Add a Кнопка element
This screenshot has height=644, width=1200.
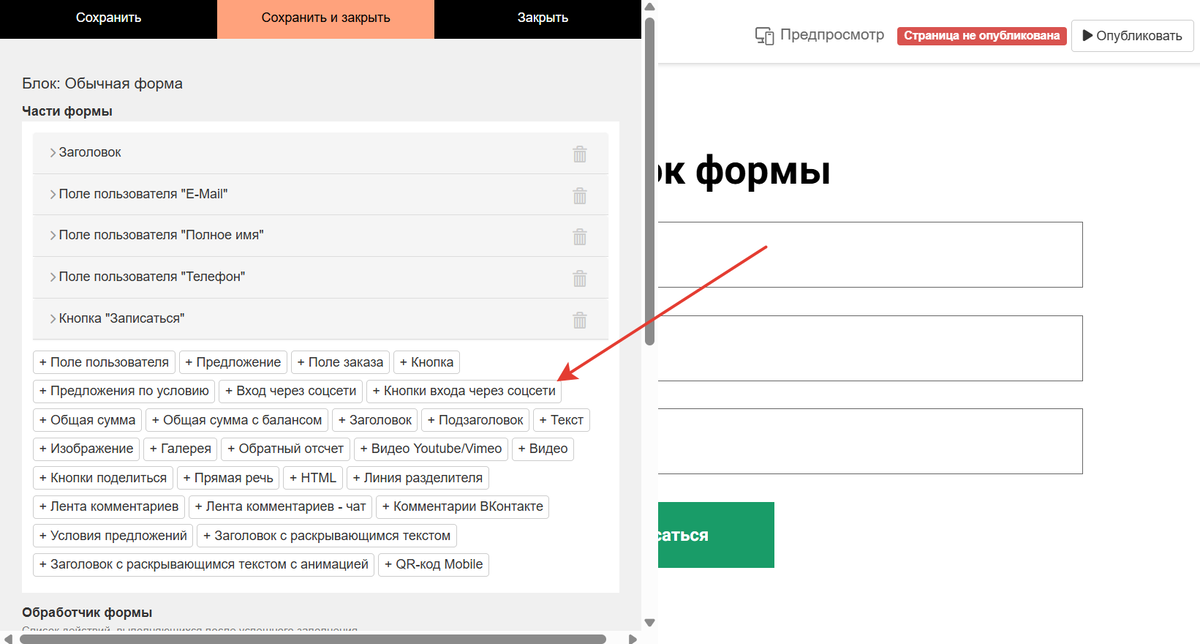tap(427, 362)
